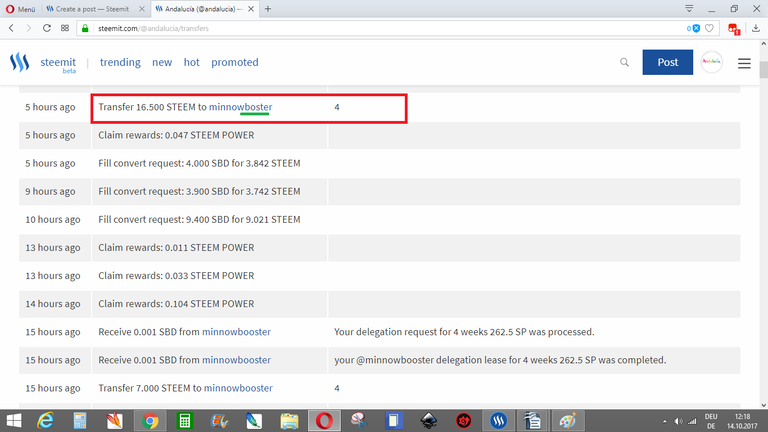Launch Google Chrome from taskbar
Viewport: 768px width, 432px height.
150,421
